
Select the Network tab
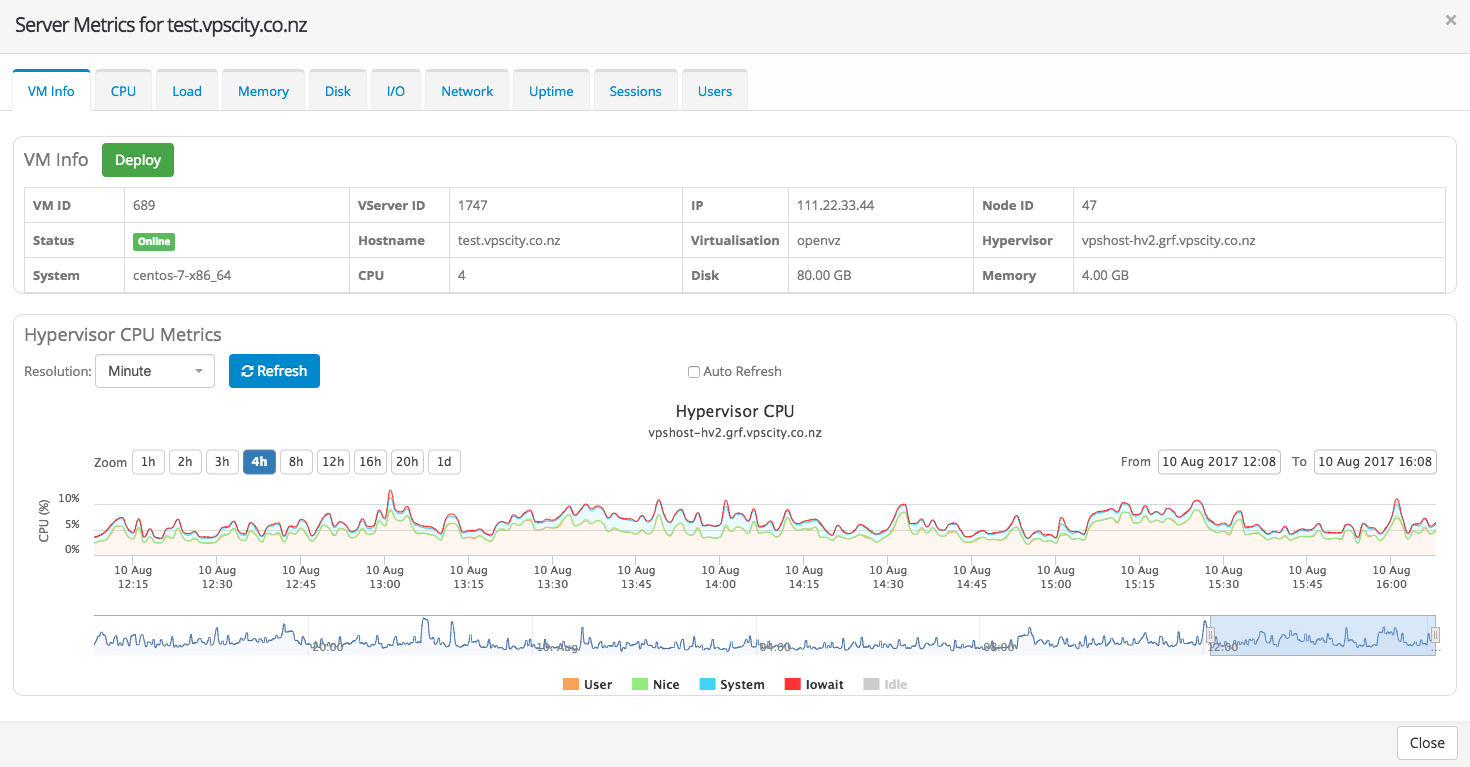click(467, 91)
